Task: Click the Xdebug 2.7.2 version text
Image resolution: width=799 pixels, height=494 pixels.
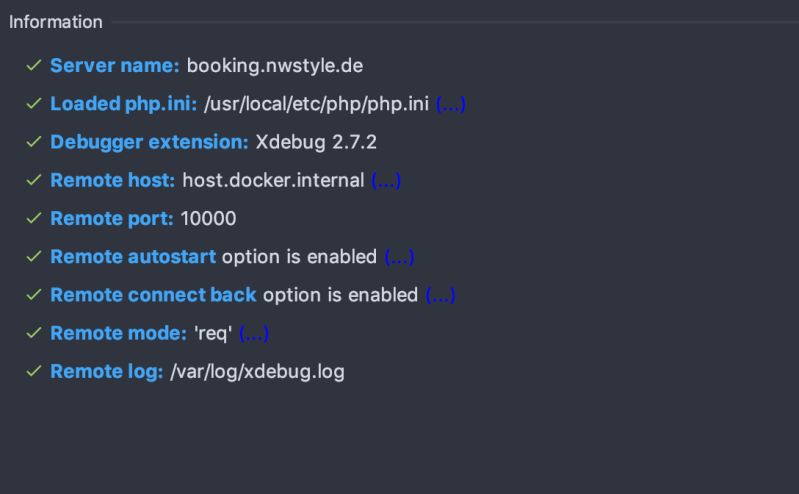Action: [x=316, y=142]
